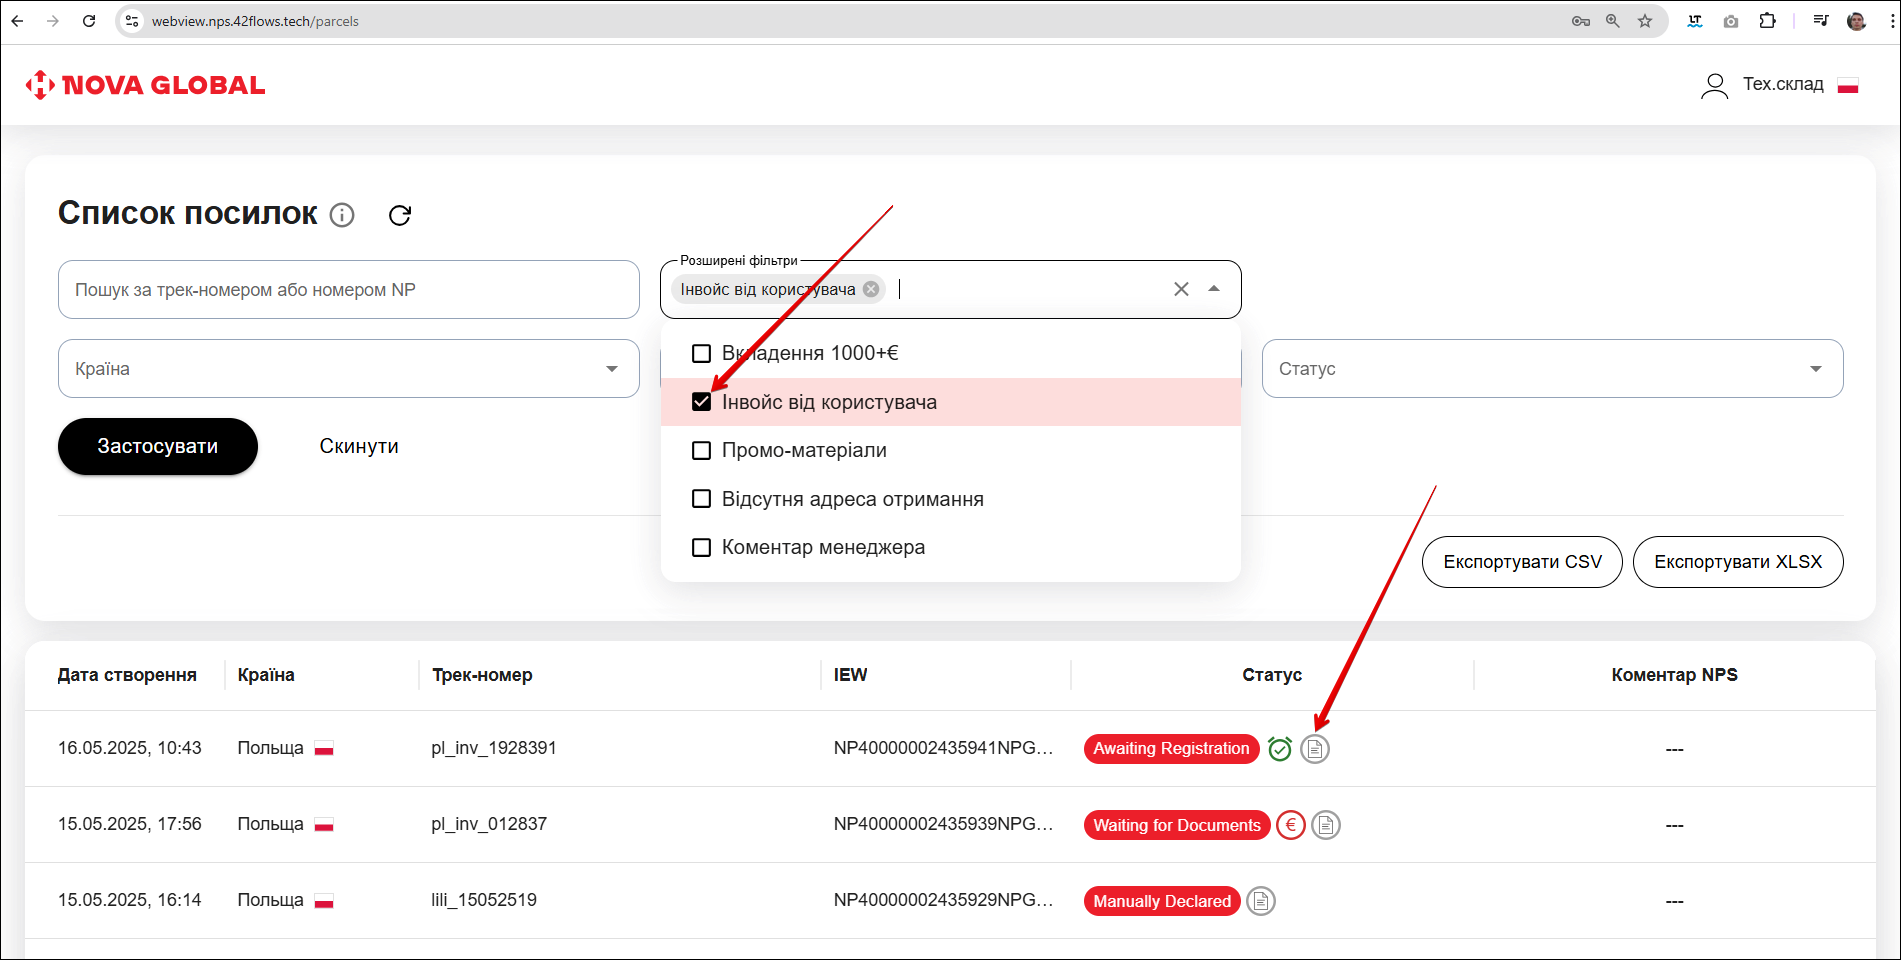
Task: Expand the Статус dropdown
Action: point(1552,369)
